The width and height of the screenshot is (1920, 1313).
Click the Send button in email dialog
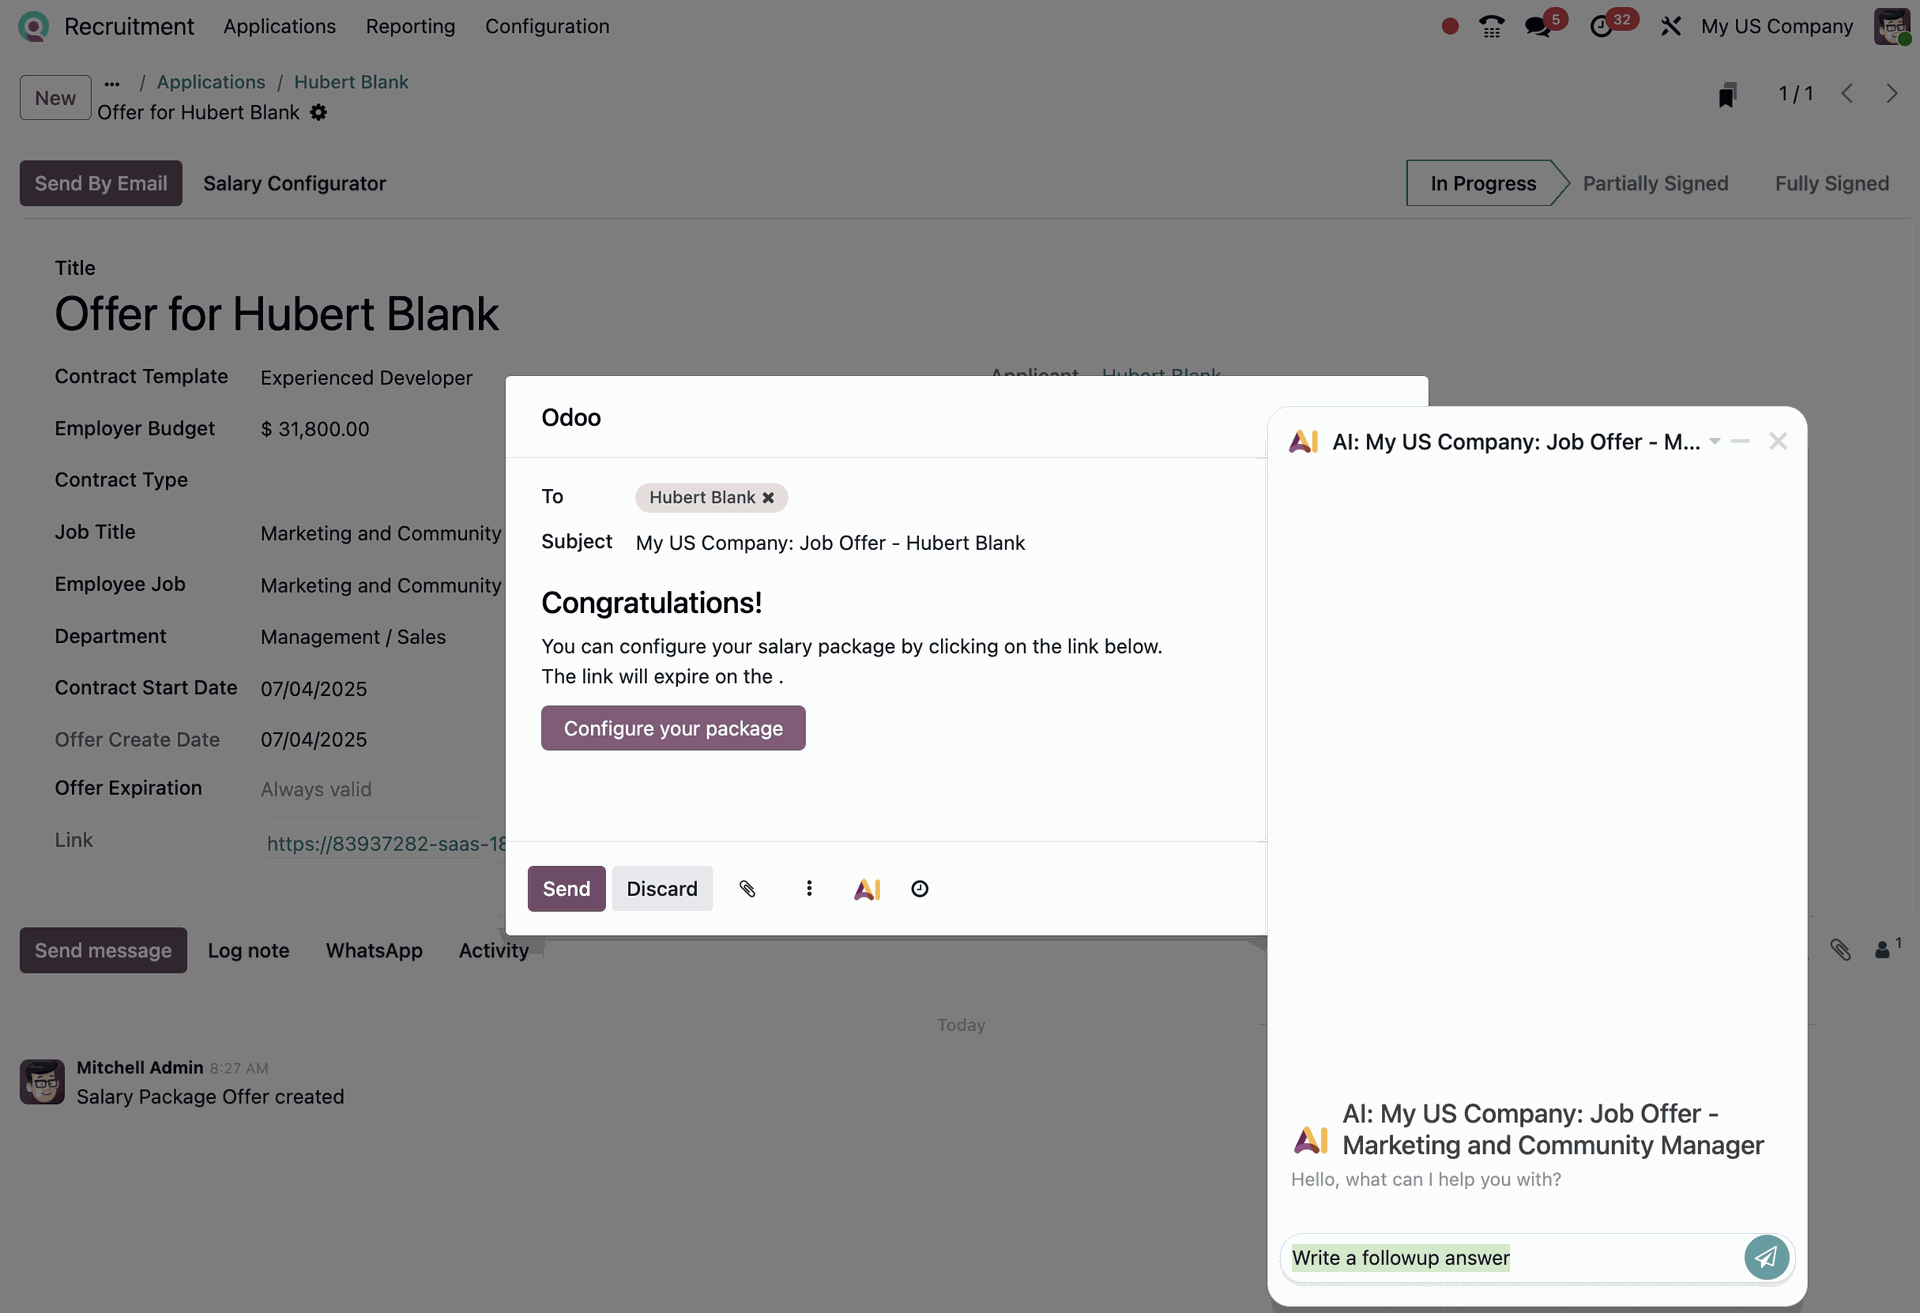tap(566, 889)
